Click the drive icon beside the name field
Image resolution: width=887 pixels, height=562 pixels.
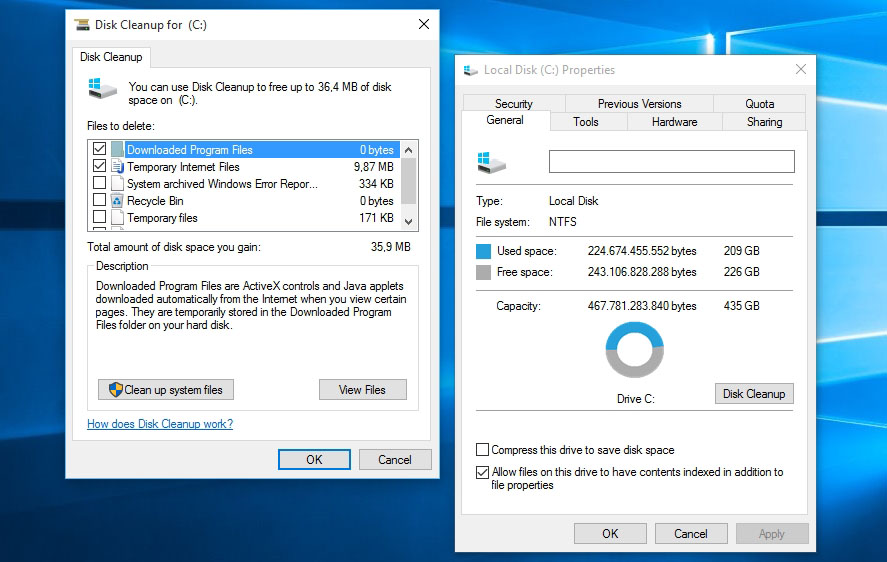tap(491, 162)
